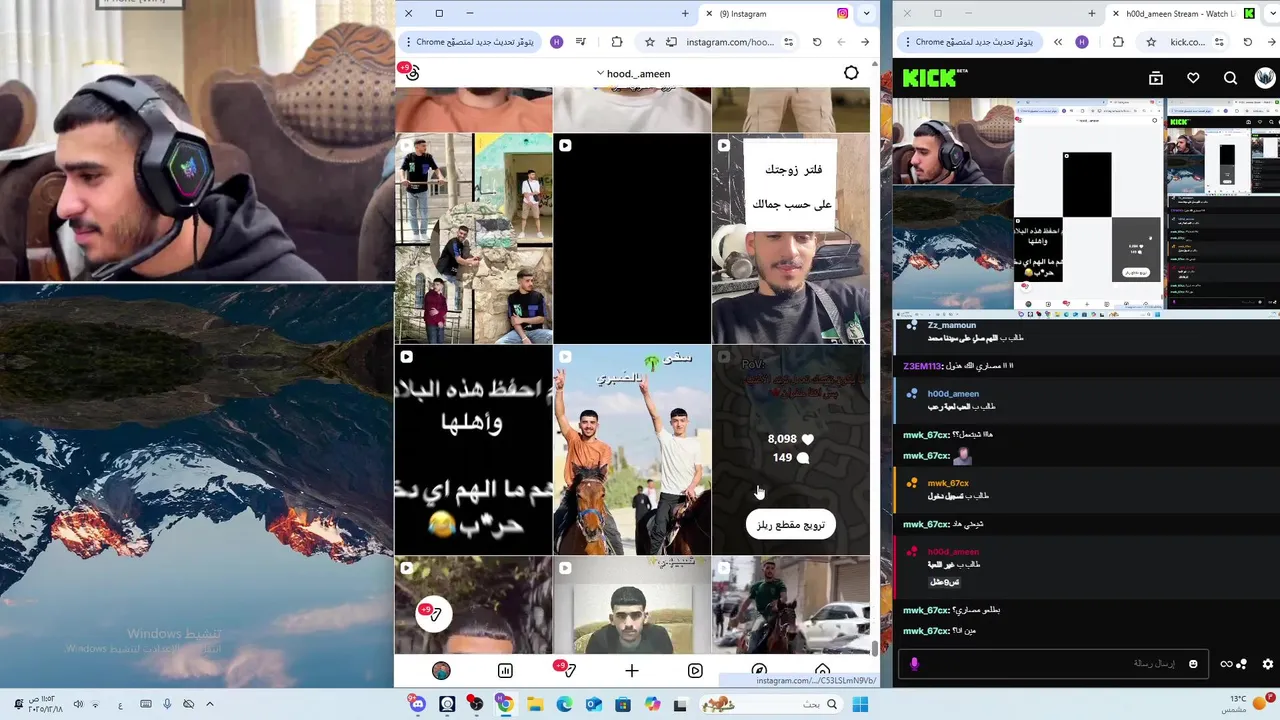Bookmark Kick page with star icon
Viewport: 1280px width, 720px height.
click(1151, 42)
